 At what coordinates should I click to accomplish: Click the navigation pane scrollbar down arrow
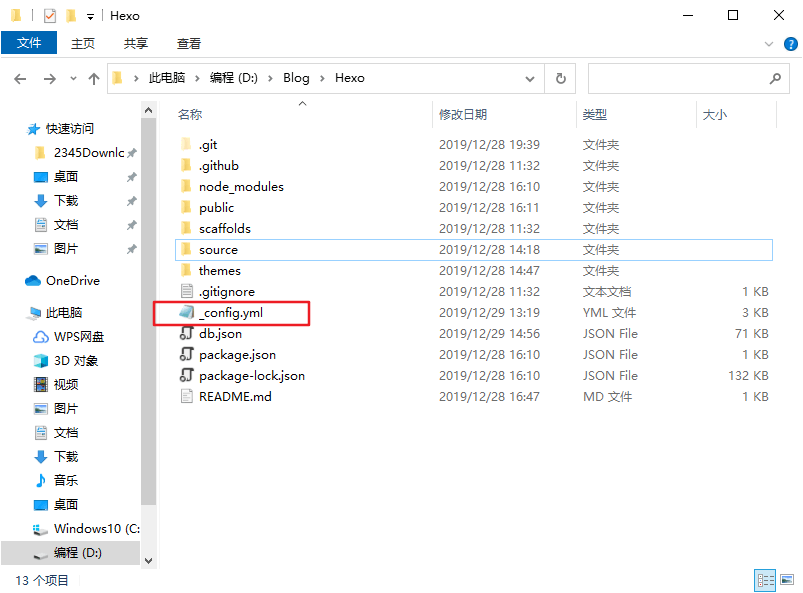[149, 561]
